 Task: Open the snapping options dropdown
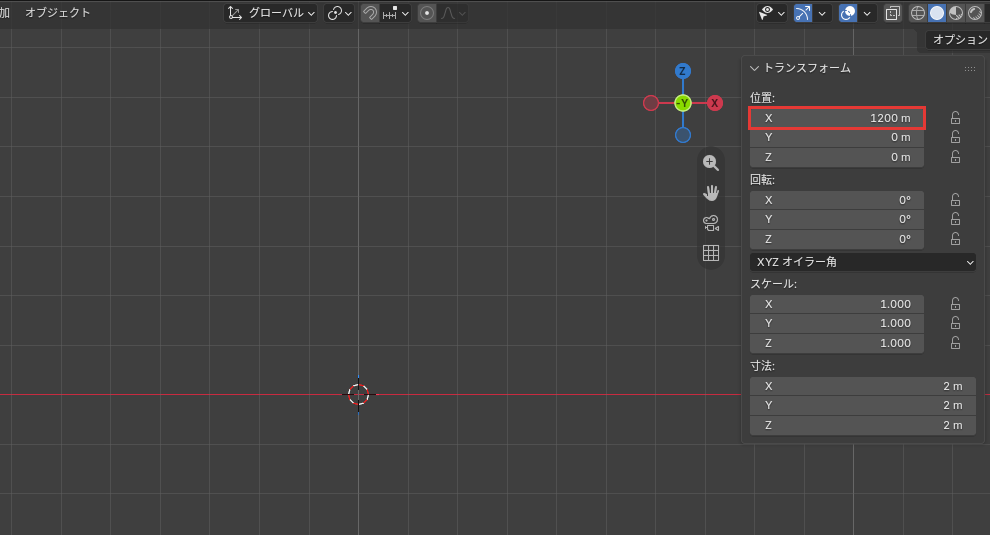point(396,13)
